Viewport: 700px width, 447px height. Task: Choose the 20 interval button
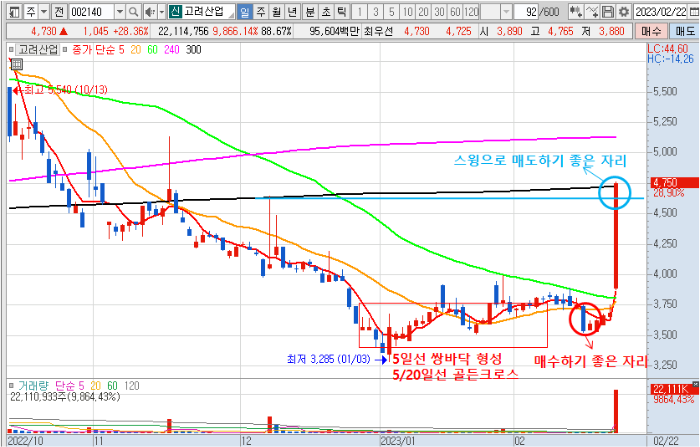click(423, 12)
